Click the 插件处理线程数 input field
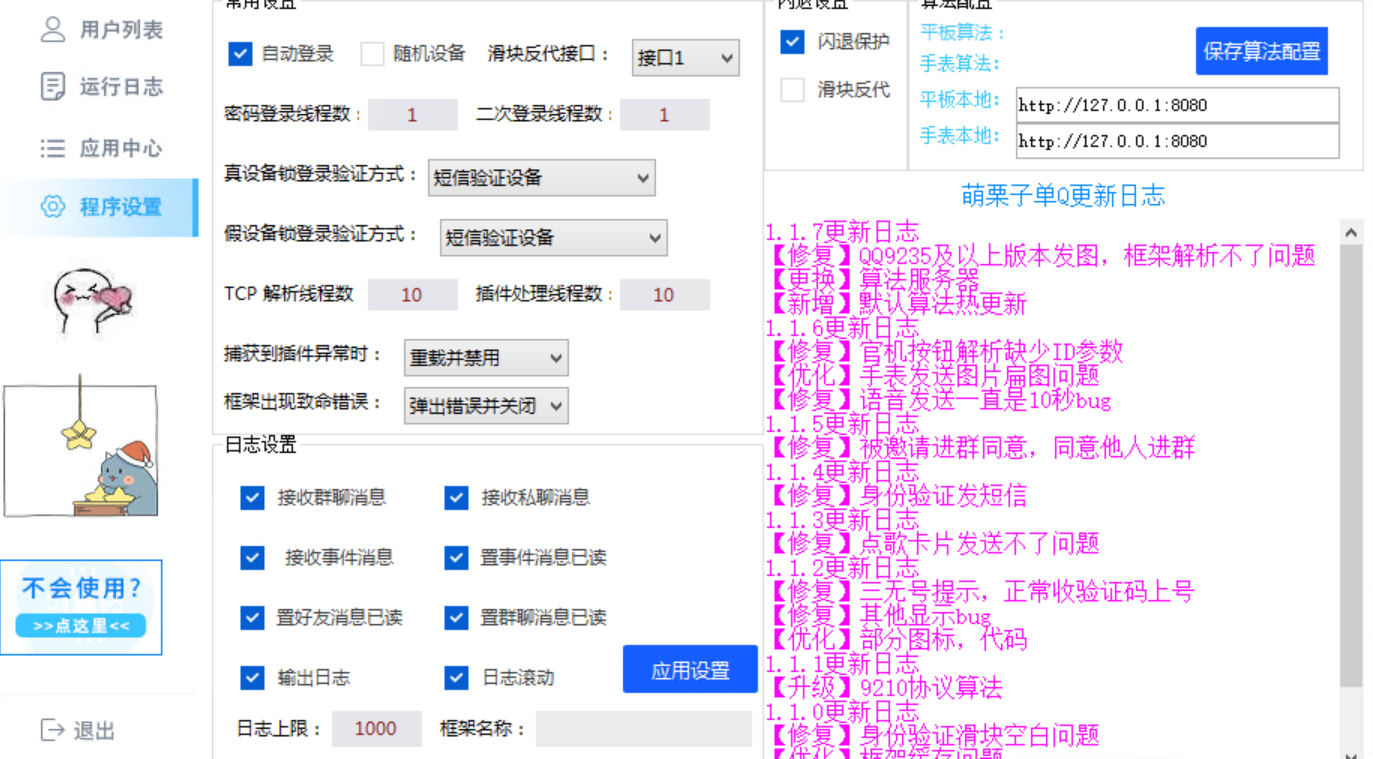The height and width of the screenshot is (759, 1373). point(664,295)
